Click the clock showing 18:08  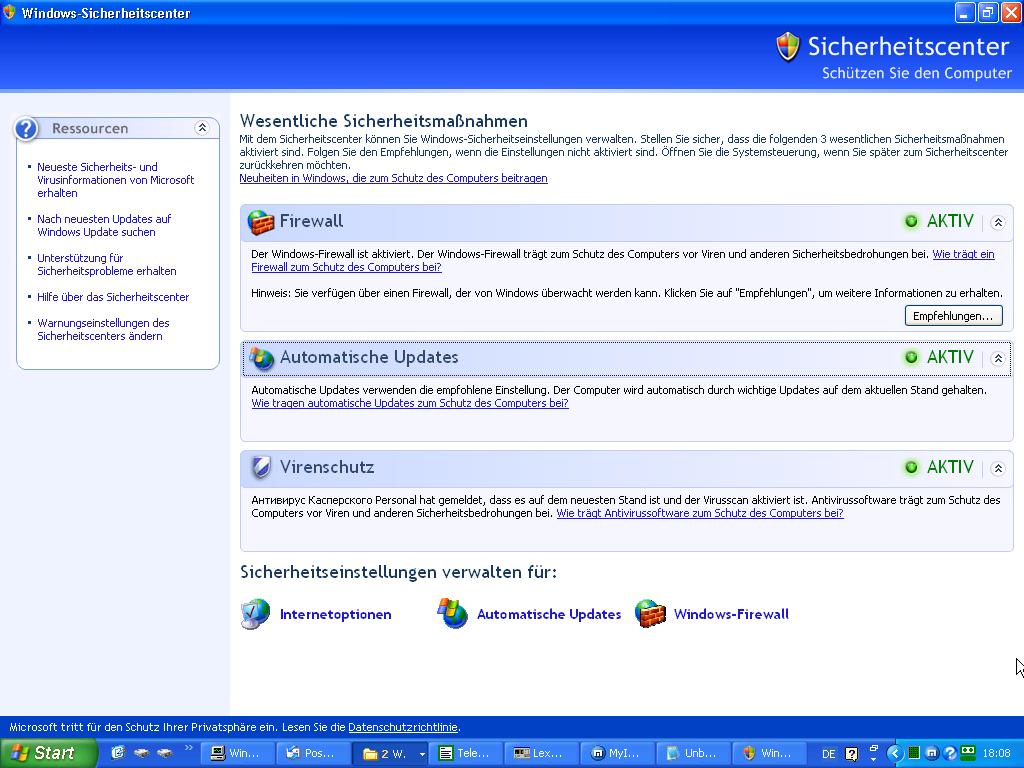pyautogui.click(x=996, y=754)
